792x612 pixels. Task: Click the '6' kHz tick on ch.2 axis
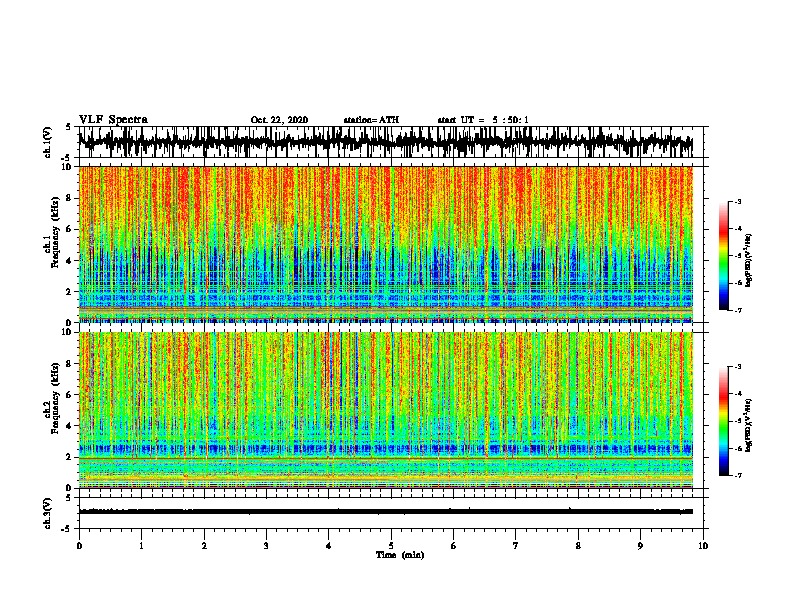coord(69,395)
